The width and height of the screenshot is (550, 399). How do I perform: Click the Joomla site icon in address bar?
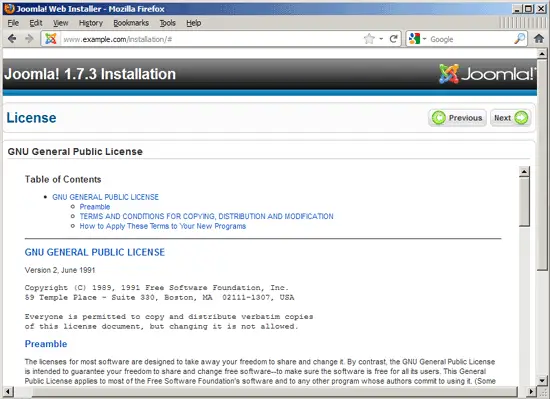coord(51,39)
